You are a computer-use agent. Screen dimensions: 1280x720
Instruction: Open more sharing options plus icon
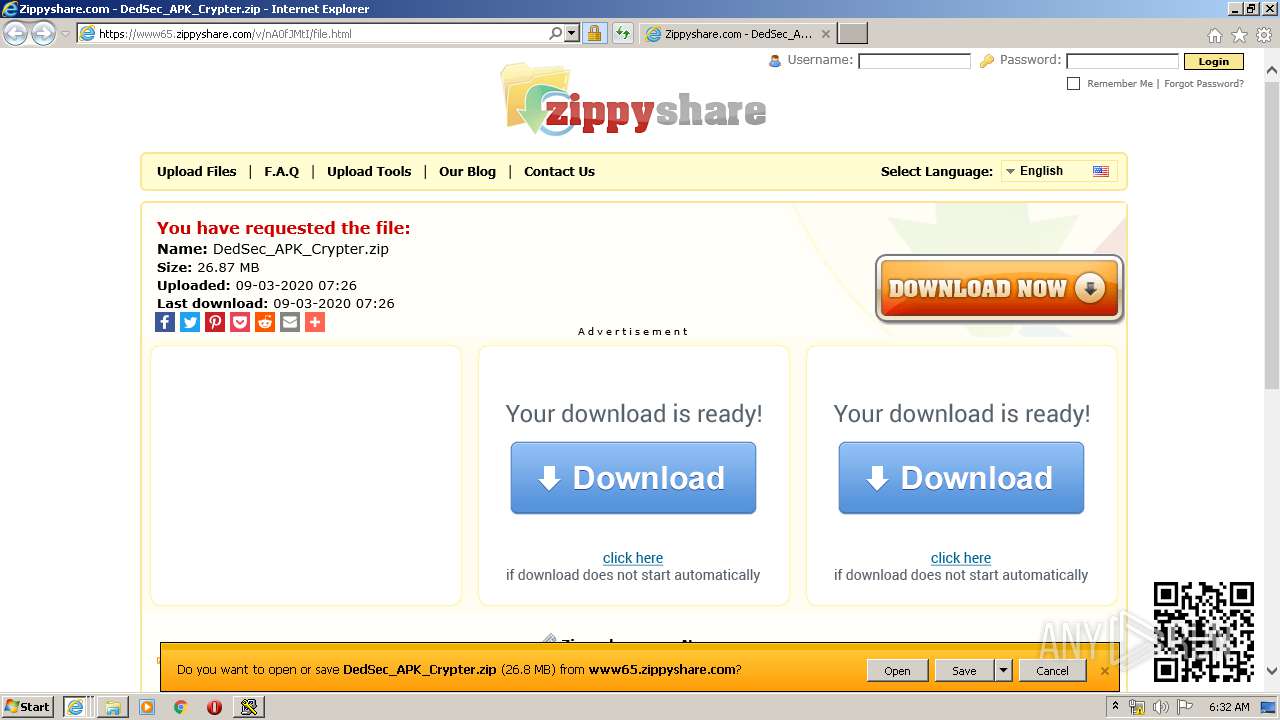315,322
